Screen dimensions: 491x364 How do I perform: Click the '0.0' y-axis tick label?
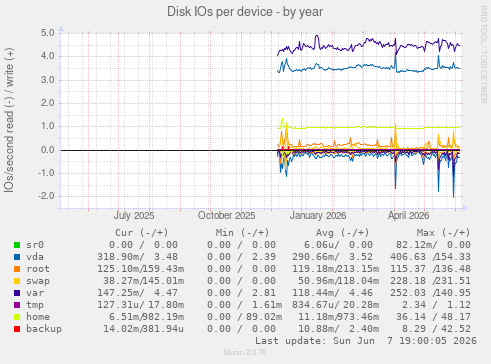pyautogui.click(x=47, y=150)
